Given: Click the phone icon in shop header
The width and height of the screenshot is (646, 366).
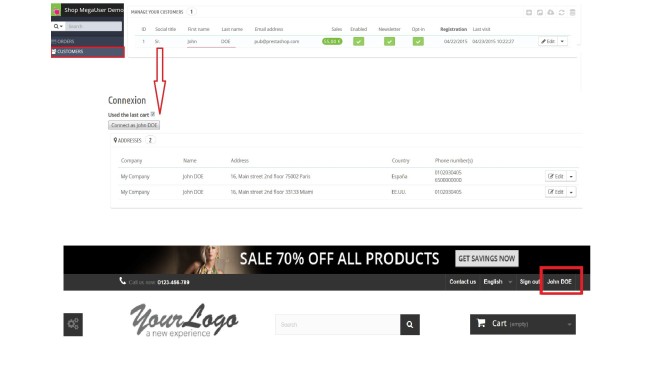Looking at the screenshot, I should tap(122, 281).
